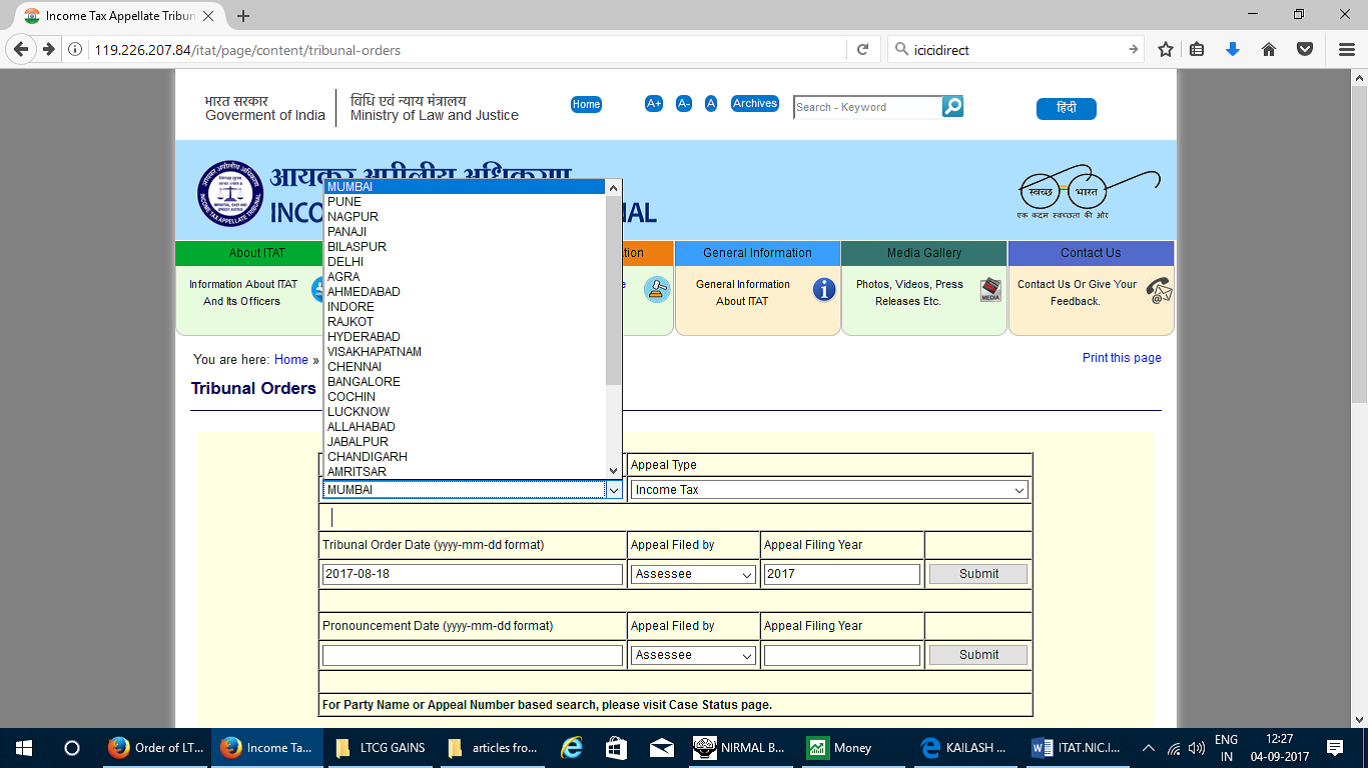Bookmark this page with star icon
The image size is (1368, 768).
1165,49
